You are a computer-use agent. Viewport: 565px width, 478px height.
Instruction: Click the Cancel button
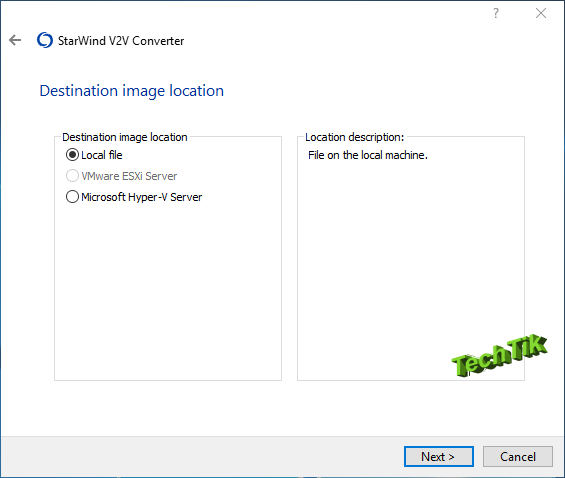[517, 456]
